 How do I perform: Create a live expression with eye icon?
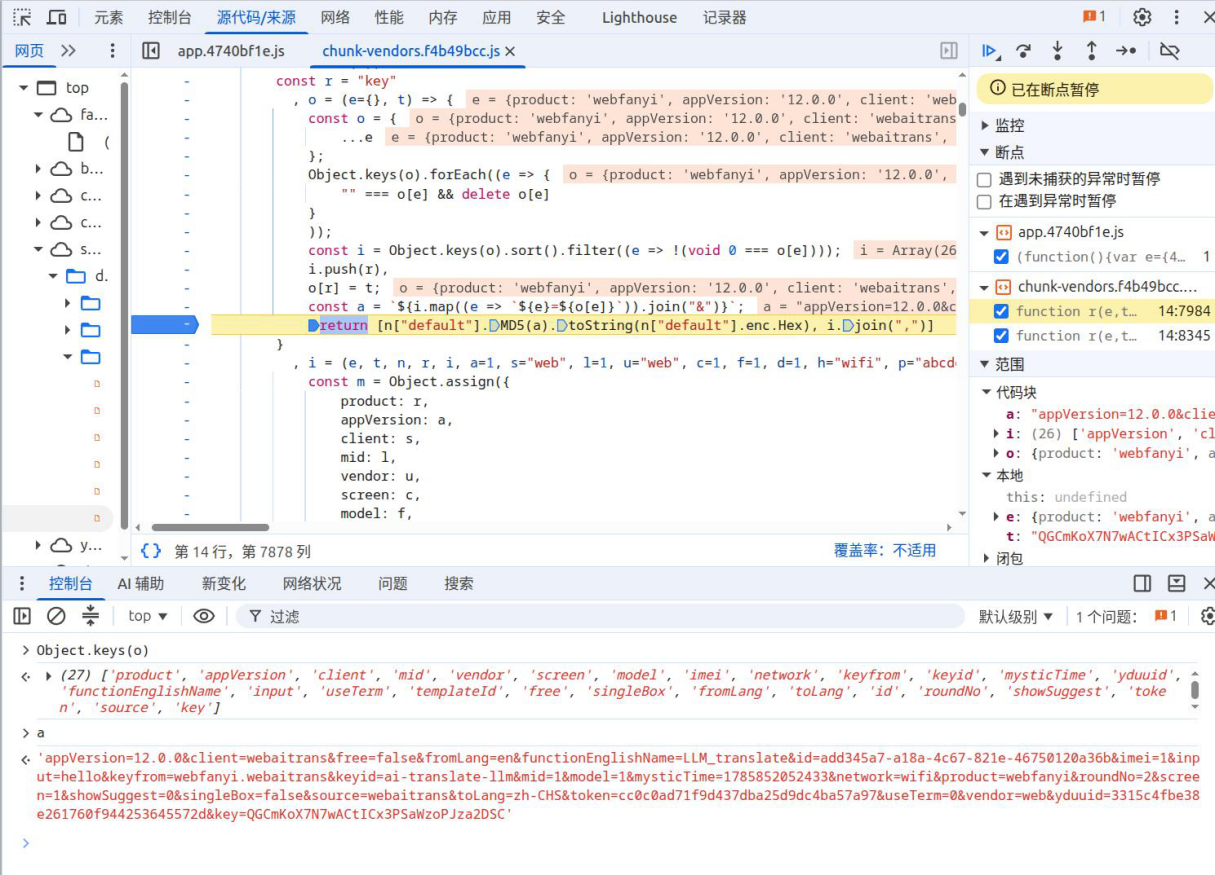(x=204, y=616)
